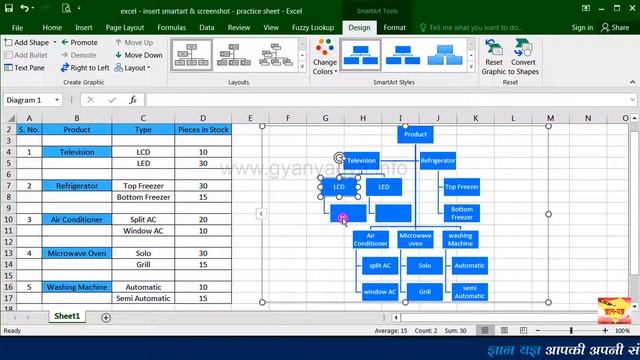Switch to the Formulas tab
Image resolution: width=640 pixels, height=360 pixels.
171,28
